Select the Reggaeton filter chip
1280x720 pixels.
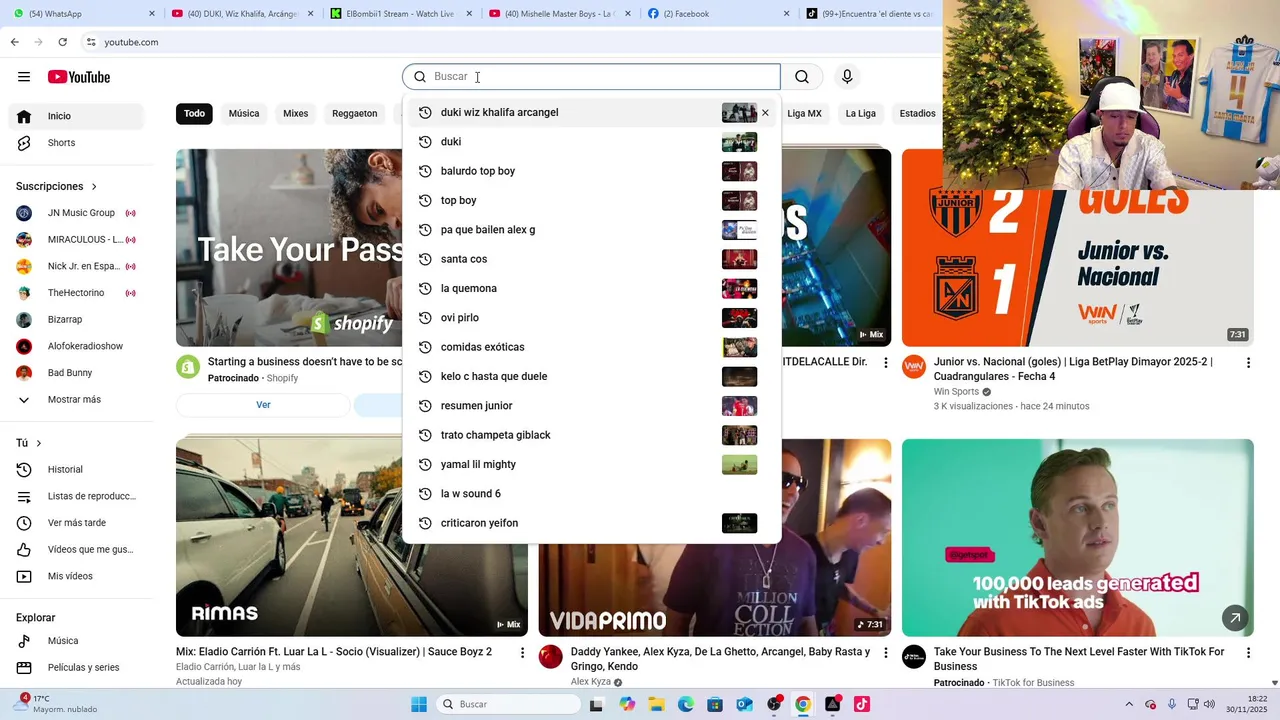click(x=355, y=114)
